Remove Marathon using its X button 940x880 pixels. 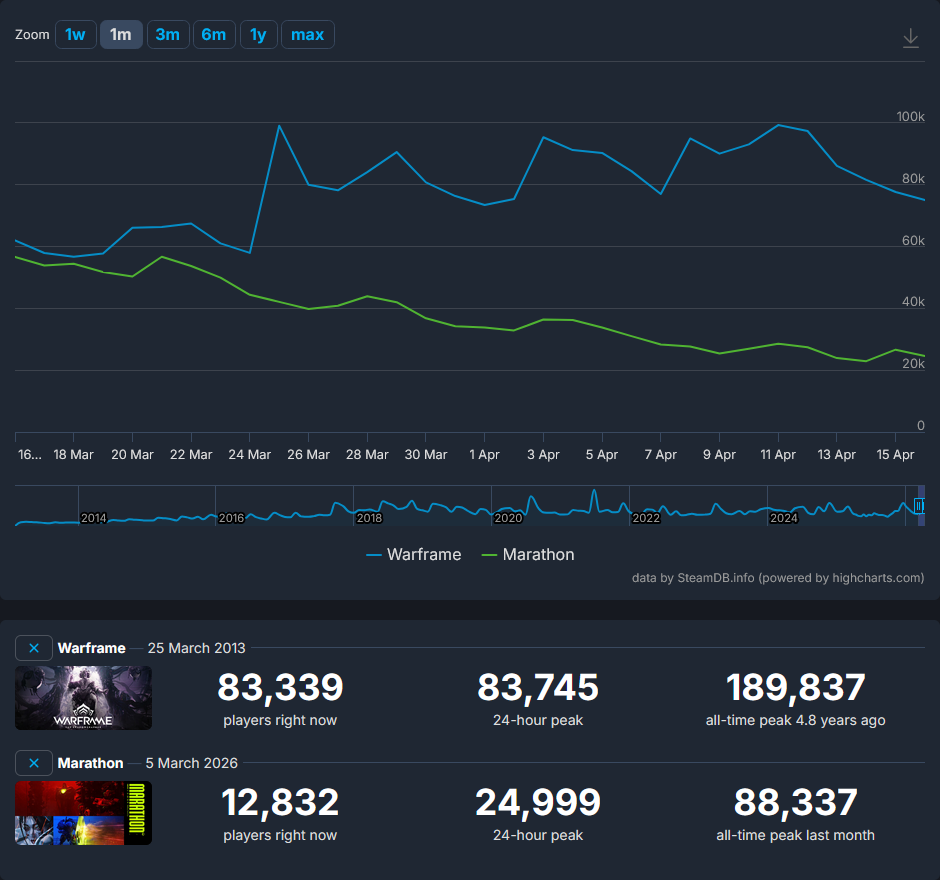(34, 763)
